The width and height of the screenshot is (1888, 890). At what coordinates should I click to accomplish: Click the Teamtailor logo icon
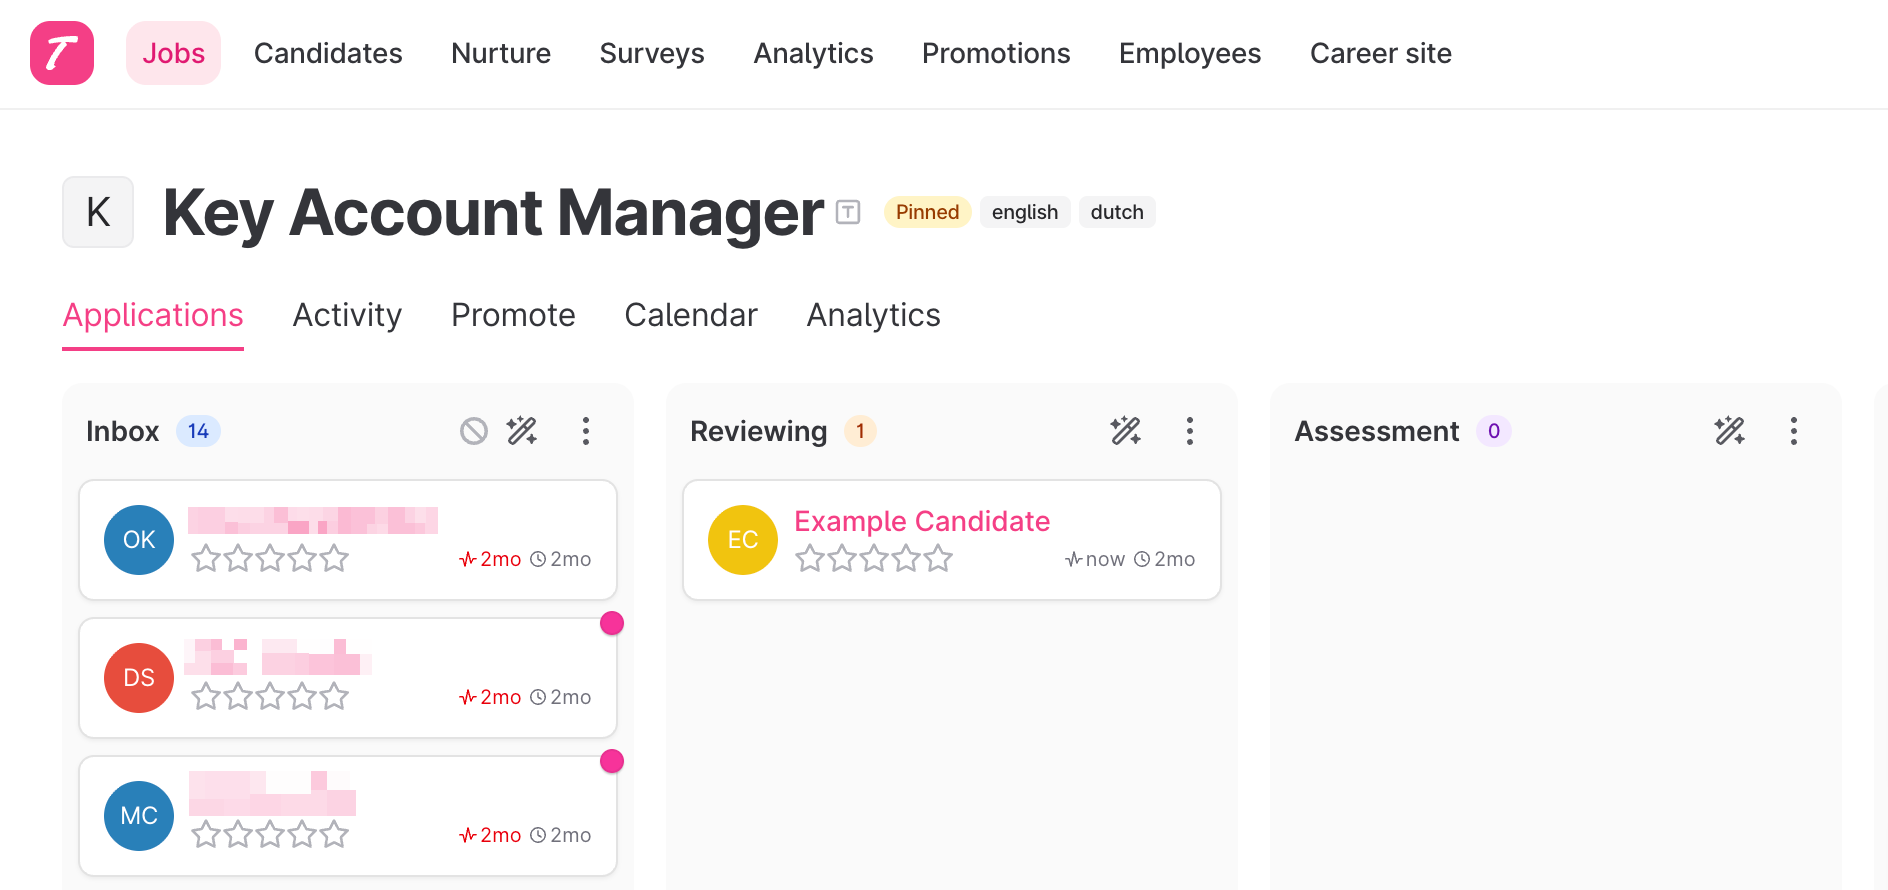62,53
